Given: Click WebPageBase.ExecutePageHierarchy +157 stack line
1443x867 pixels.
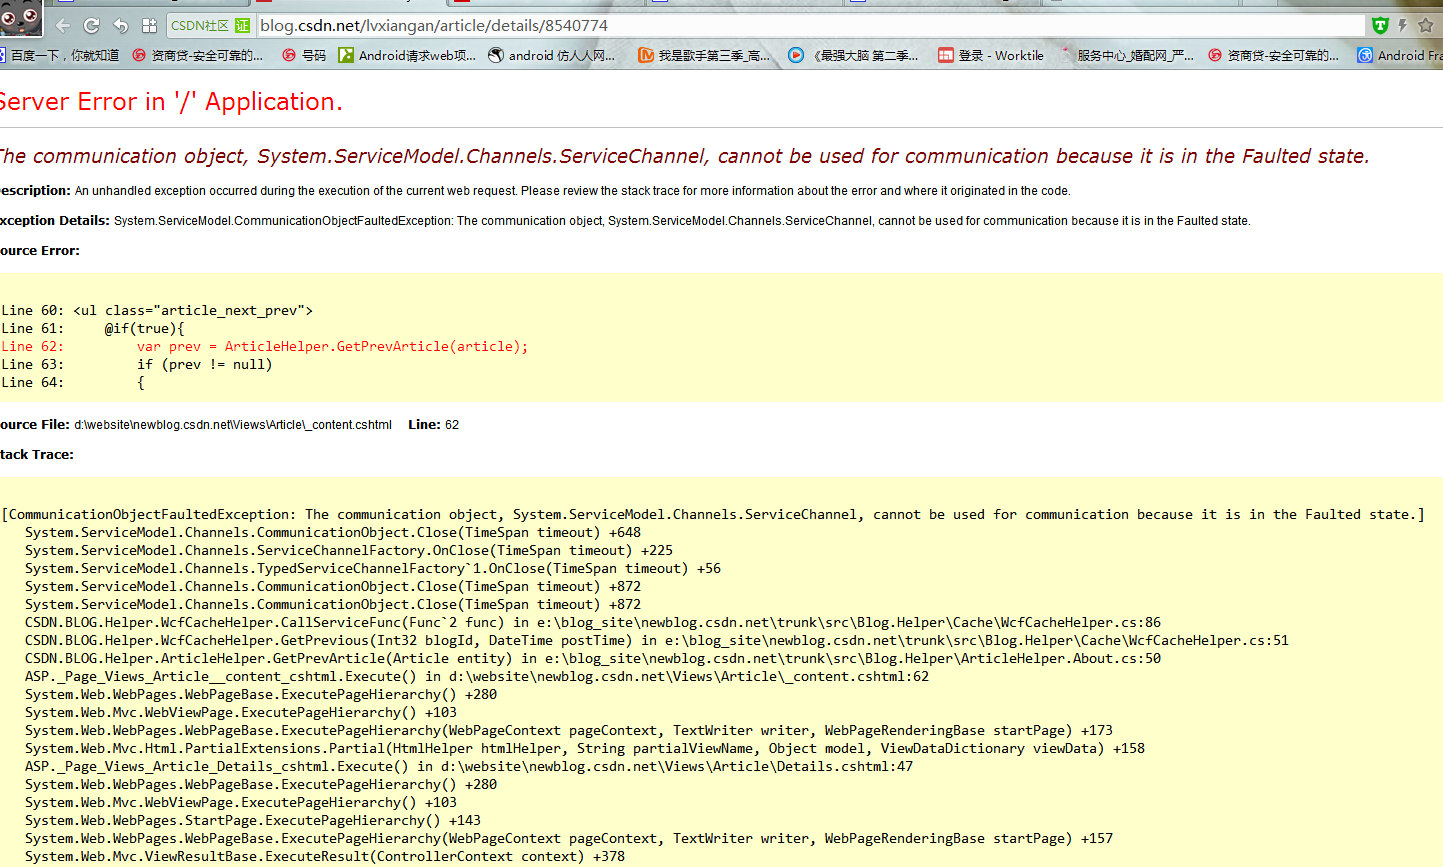Looking at the screenshot, I should coord(569,838).
